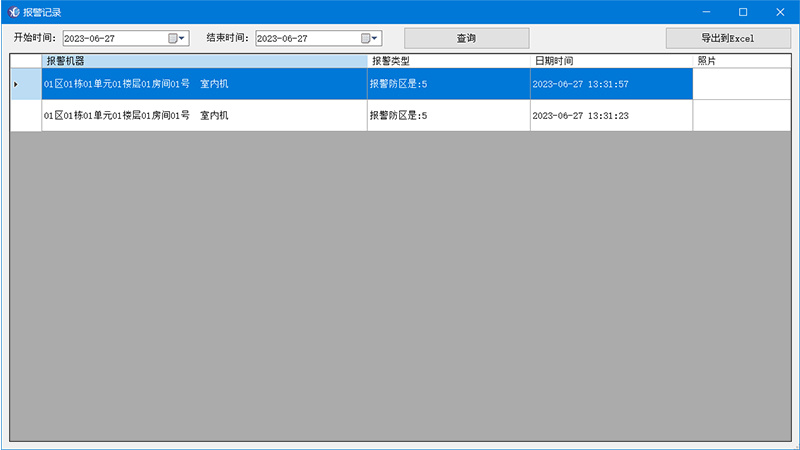Screen dimensions: 800x450
Task: Sort by 报警类型 column header
Action: [448, 61]
